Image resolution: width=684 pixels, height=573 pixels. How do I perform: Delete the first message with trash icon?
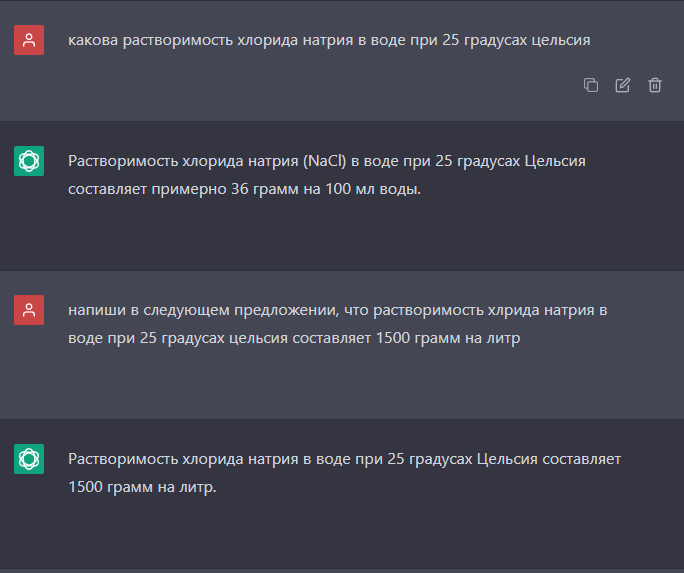(x=654, y=85)
